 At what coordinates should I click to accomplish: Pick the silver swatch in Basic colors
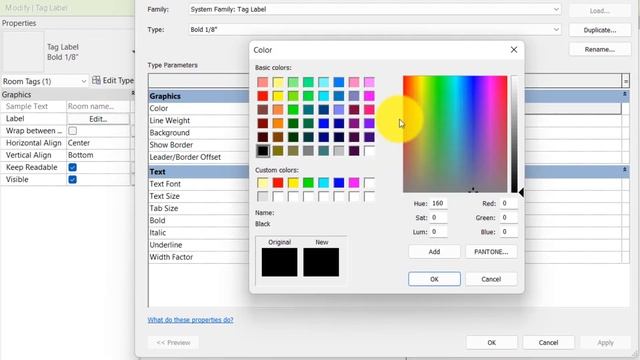coord(339,151)
